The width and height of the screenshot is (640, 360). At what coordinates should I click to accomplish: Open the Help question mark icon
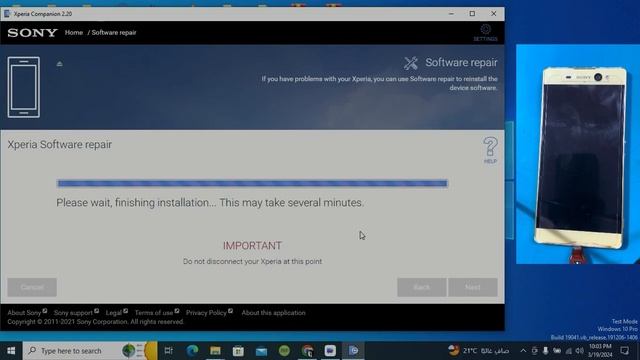pos(490,150)
